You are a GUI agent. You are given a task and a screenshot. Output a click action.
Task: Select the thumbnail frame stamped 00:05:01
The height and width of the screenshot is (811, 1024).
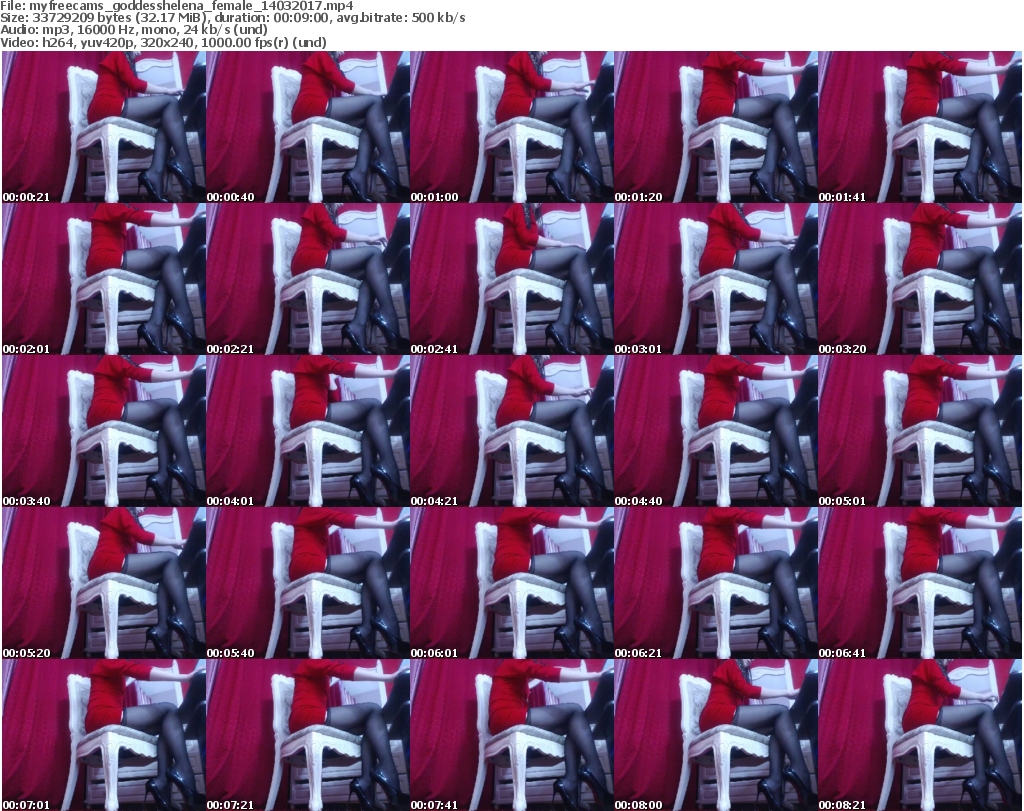tap(920, 431)
